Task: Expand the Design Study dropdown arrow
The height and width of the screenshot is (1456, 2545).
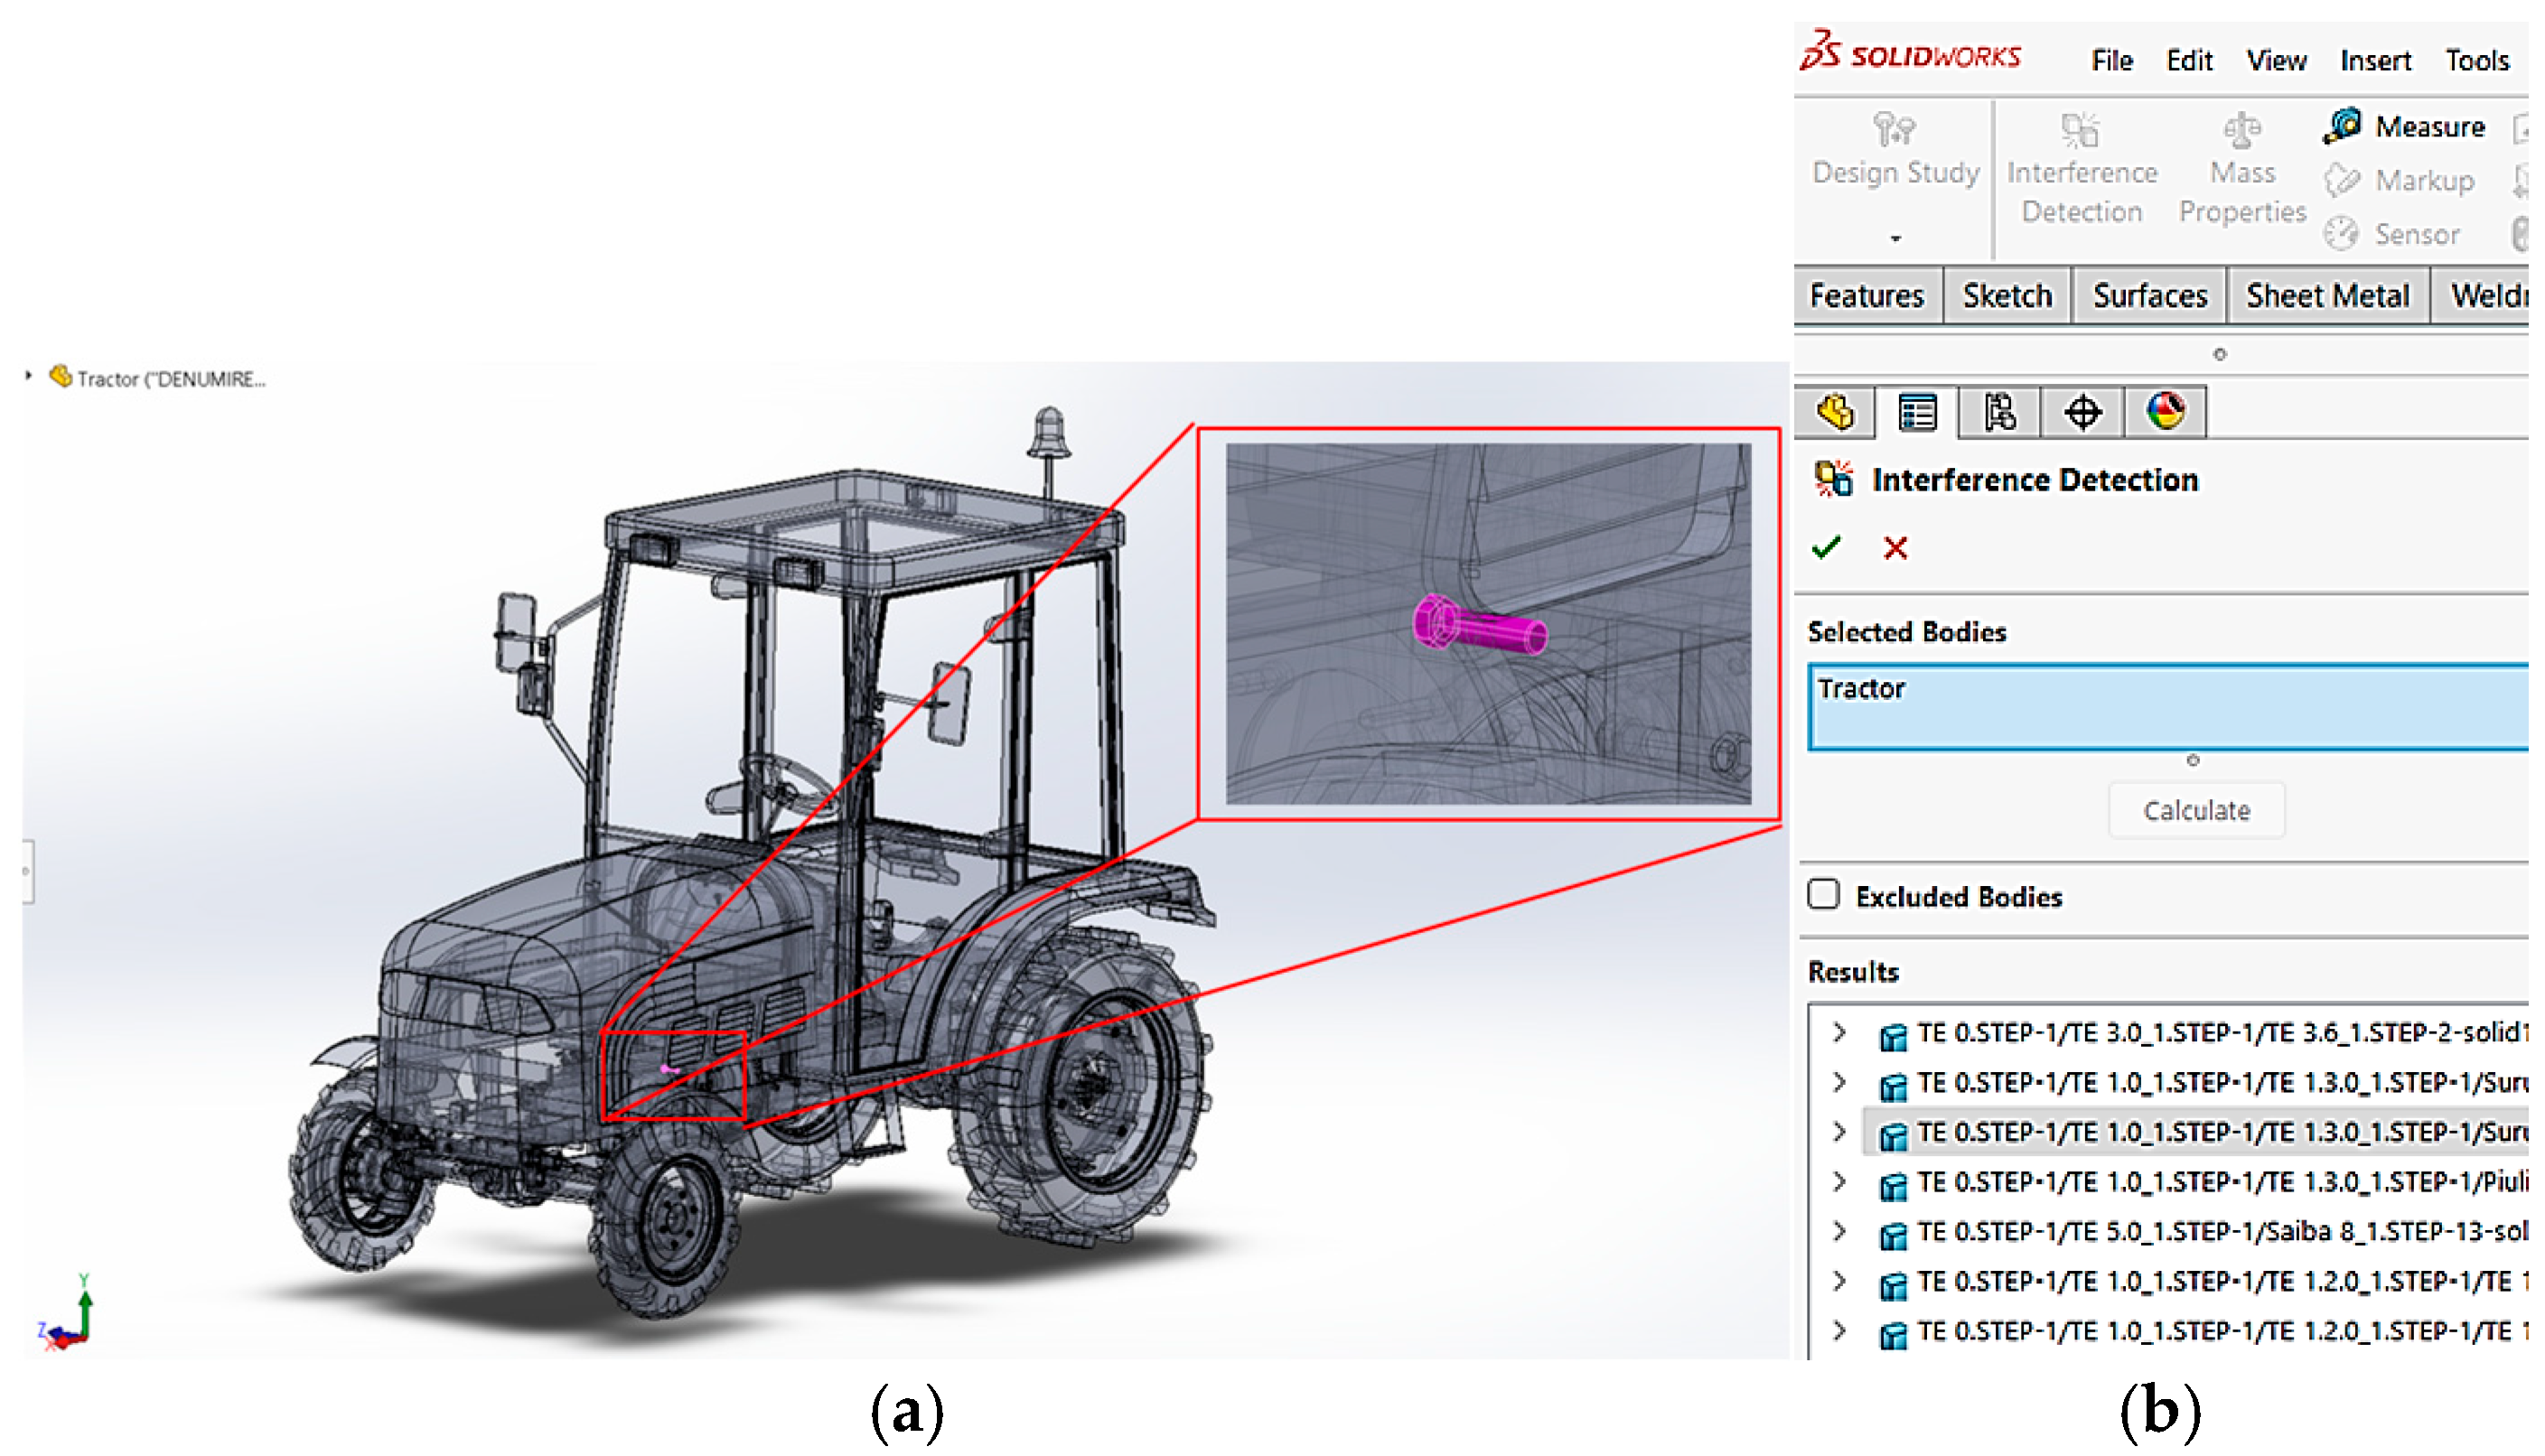Action: (x=1895, y=239)
